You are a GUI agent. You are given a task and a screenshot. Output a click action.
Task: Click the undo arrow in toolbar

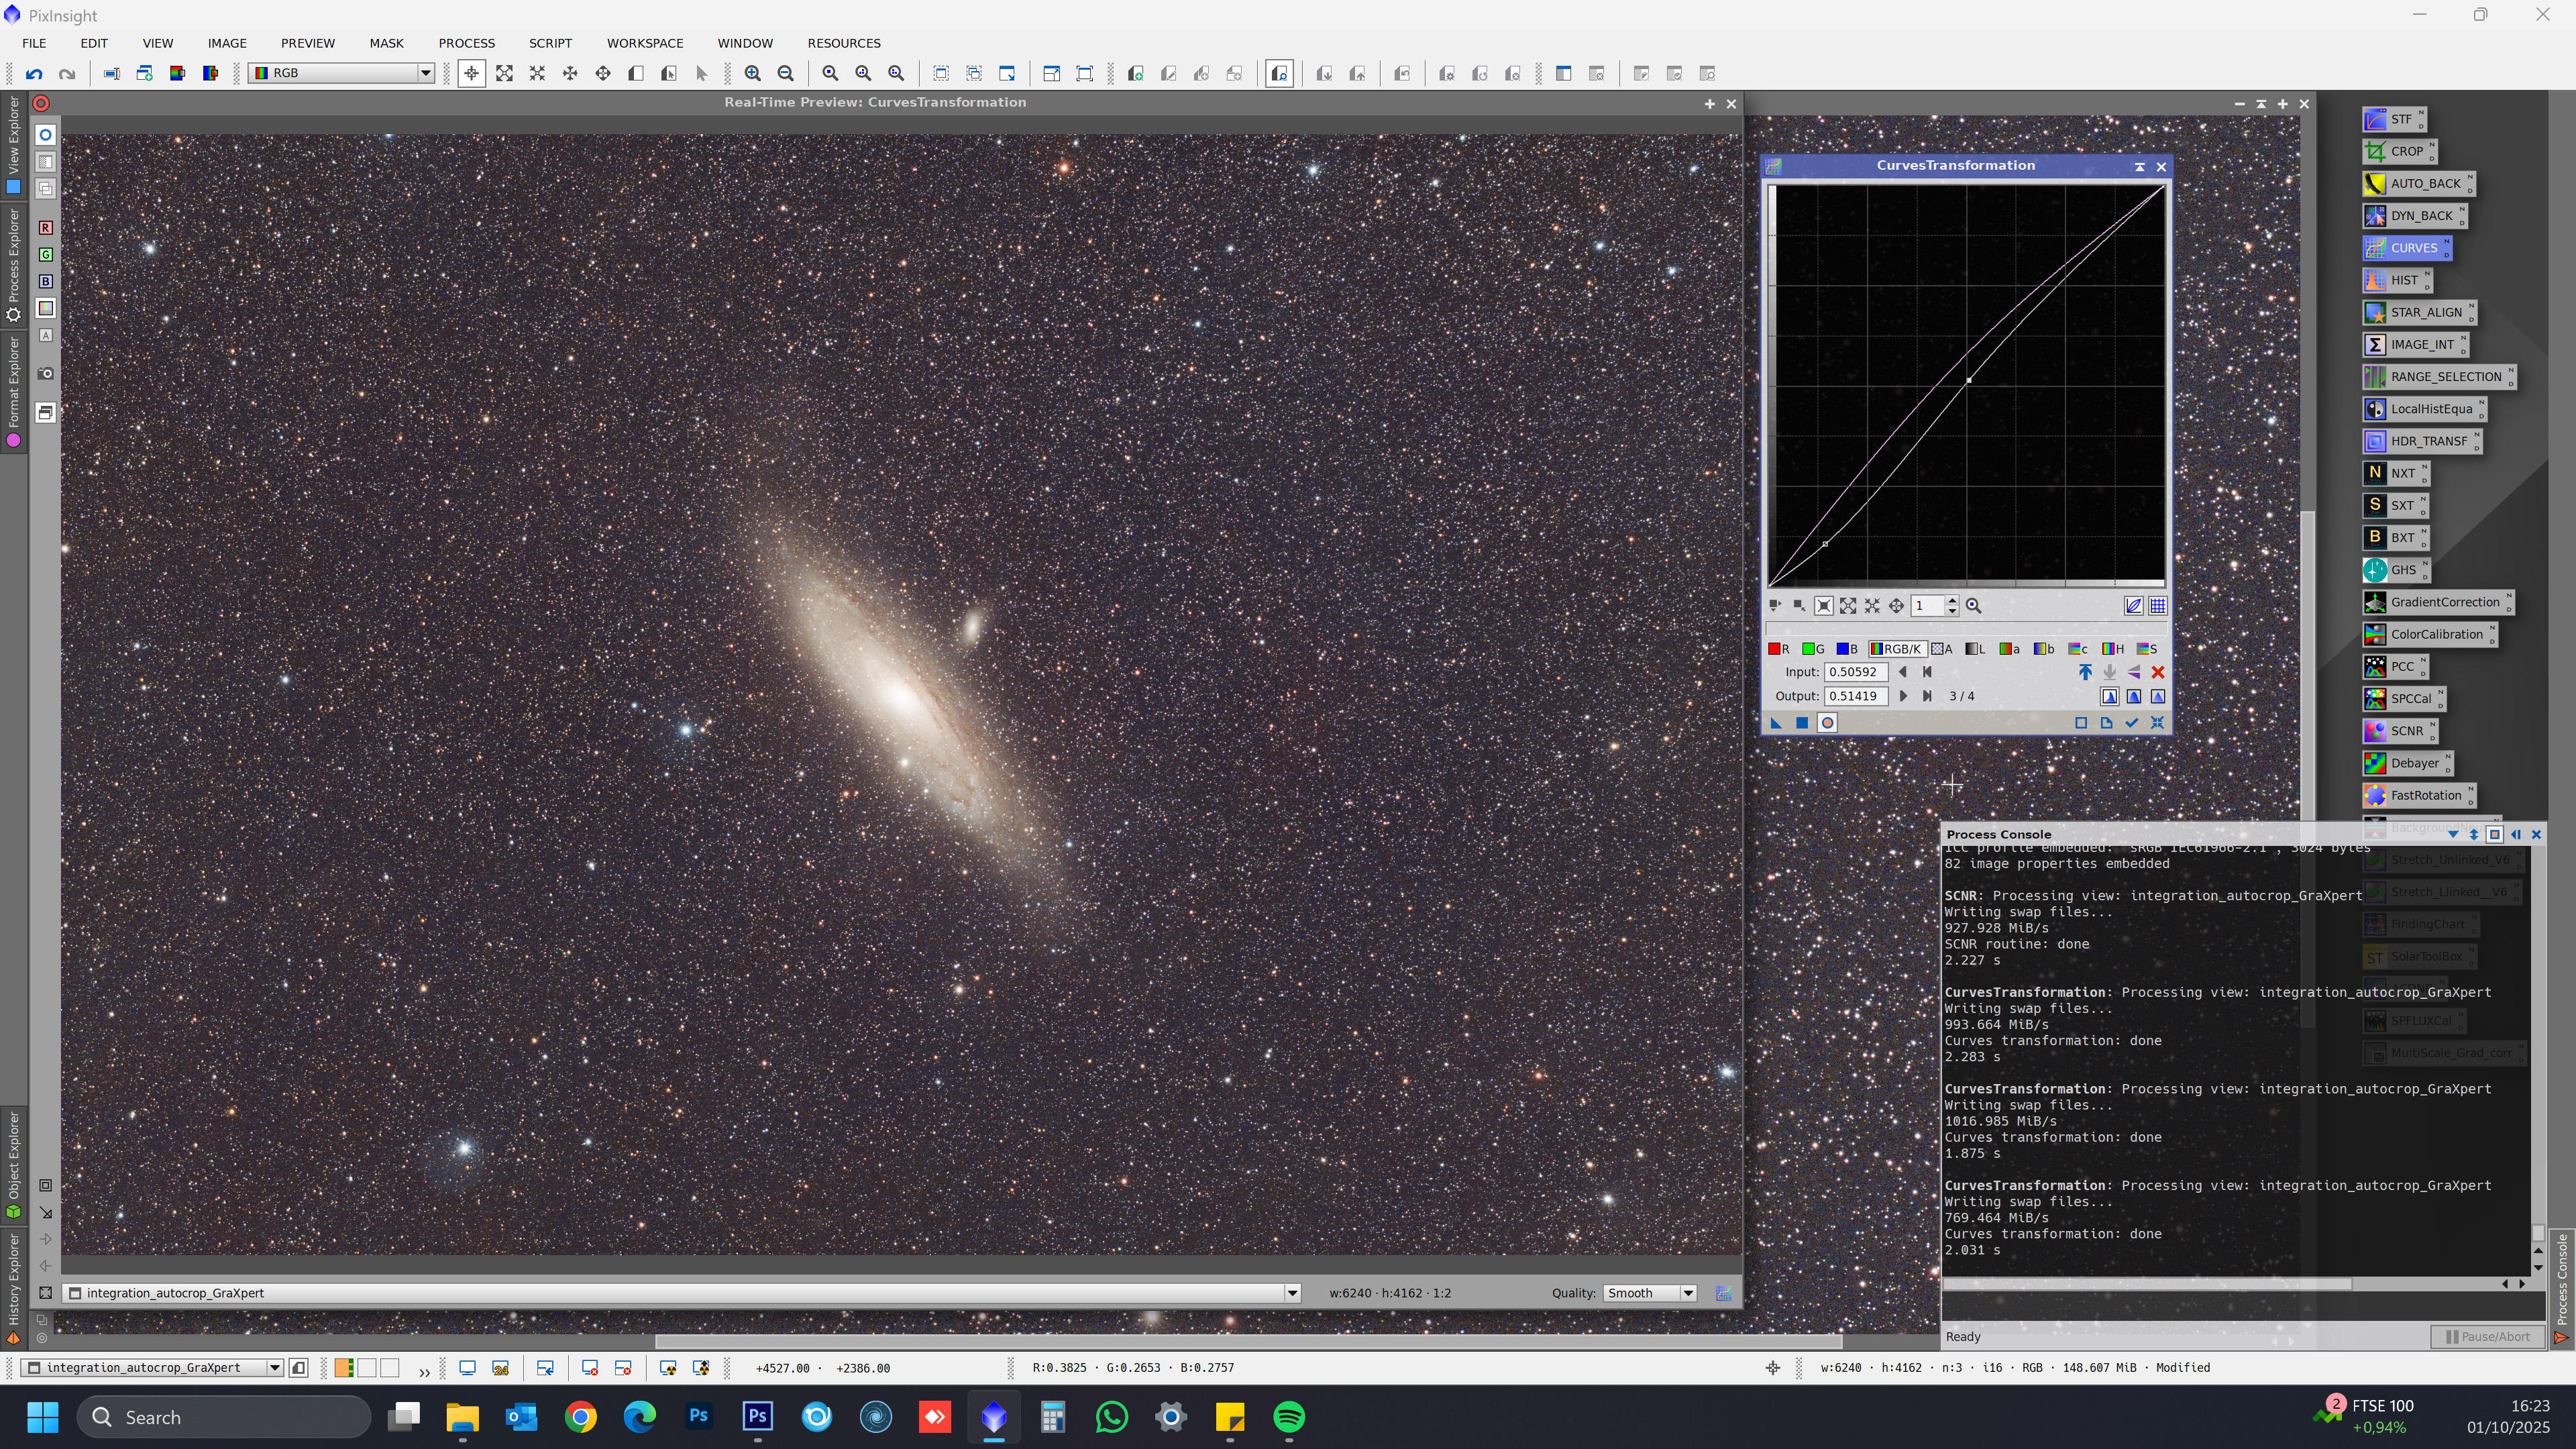pyautogui.click(x=35, y=74)
